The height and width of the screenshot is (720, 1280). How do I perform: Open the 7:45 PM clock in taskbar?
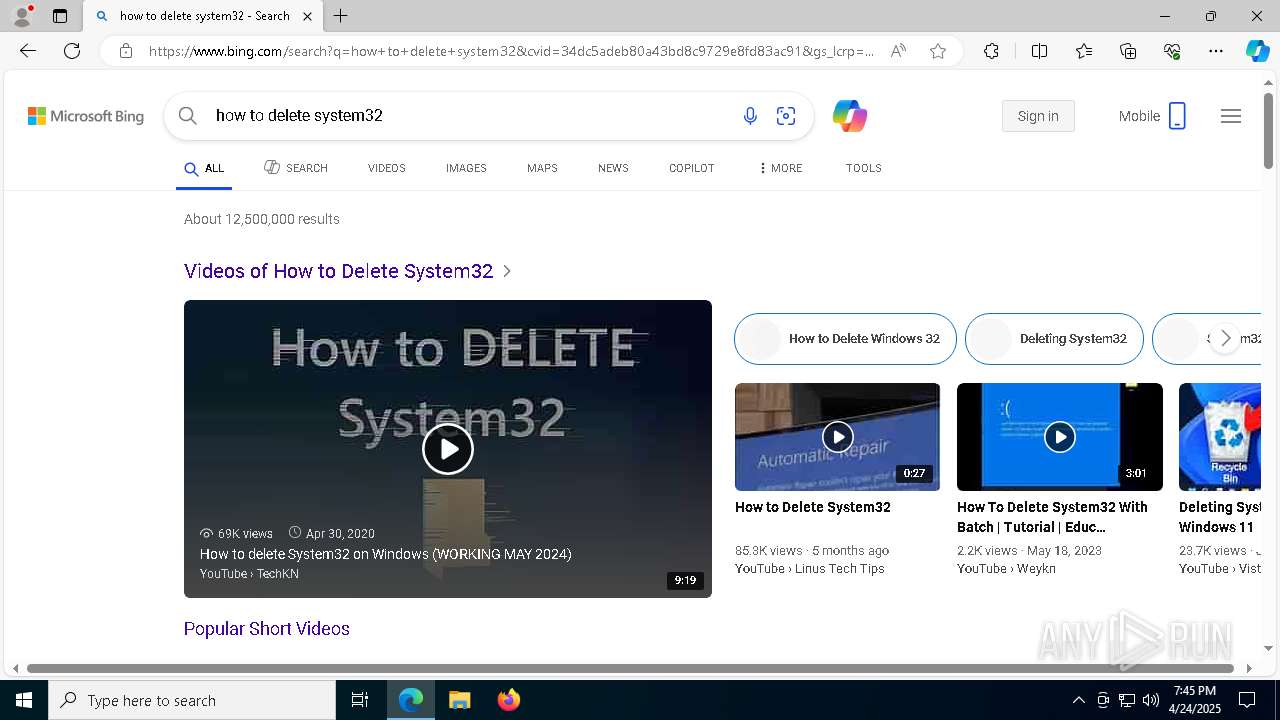click(1195, 700)
